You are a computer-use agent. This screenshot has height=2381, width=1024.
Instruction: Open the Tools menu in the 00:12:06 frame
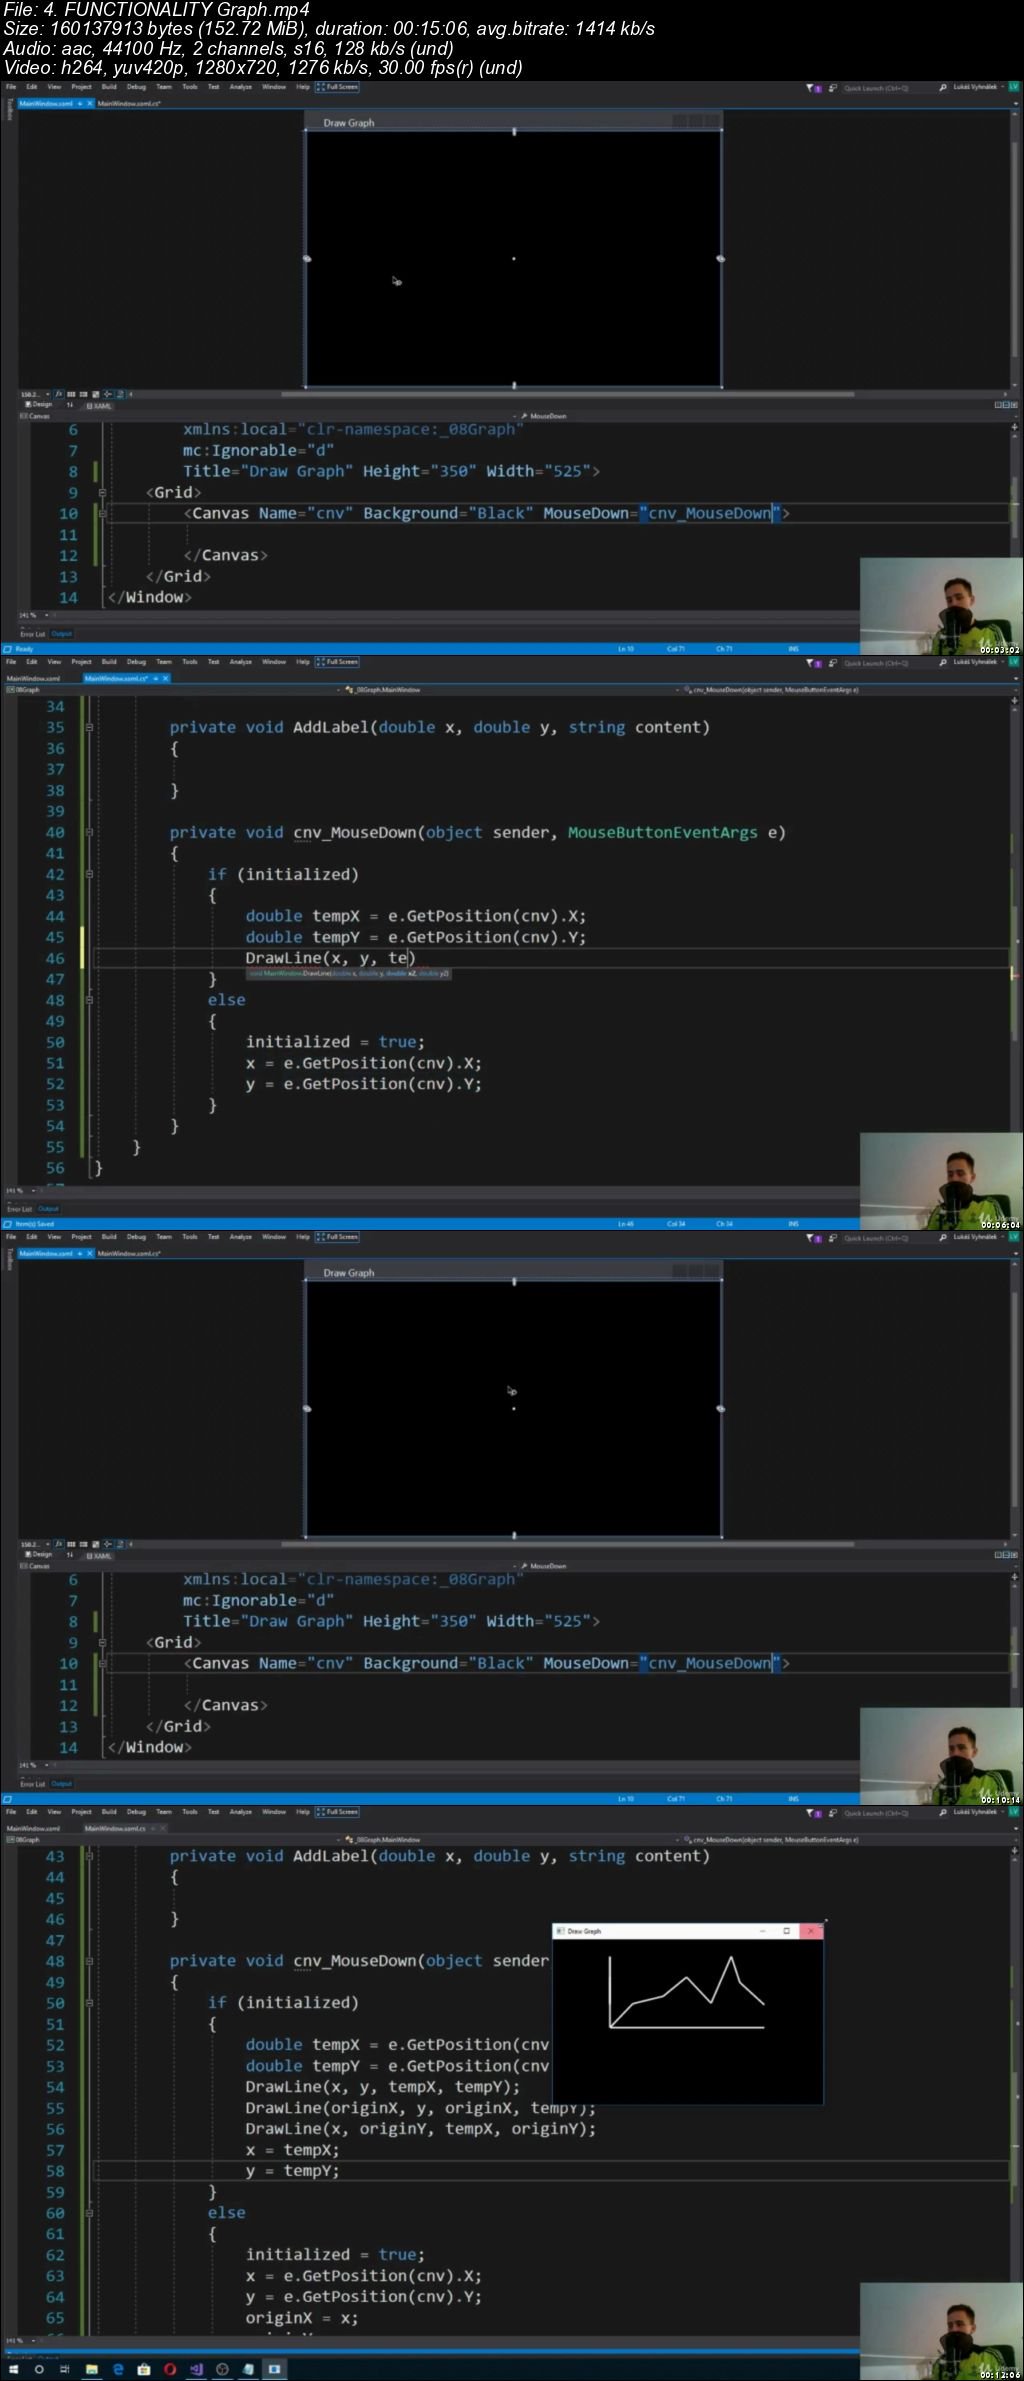189,1812
